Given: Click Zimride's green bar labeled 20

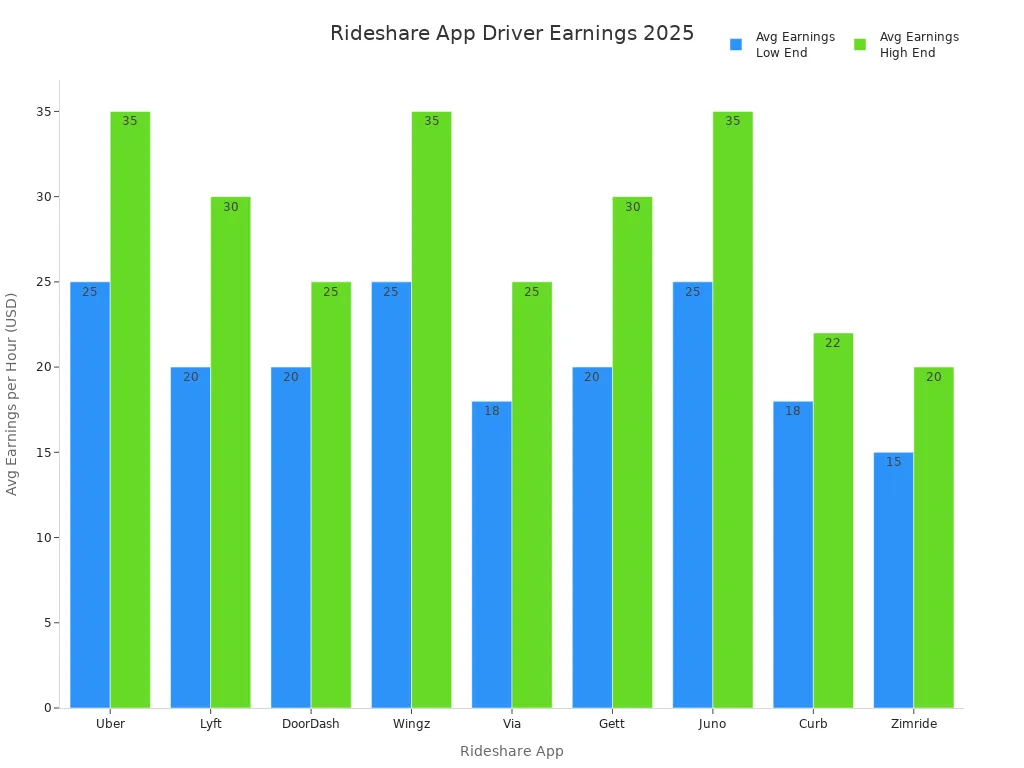Looking at the screenshot, I should (x=934, y=537).
